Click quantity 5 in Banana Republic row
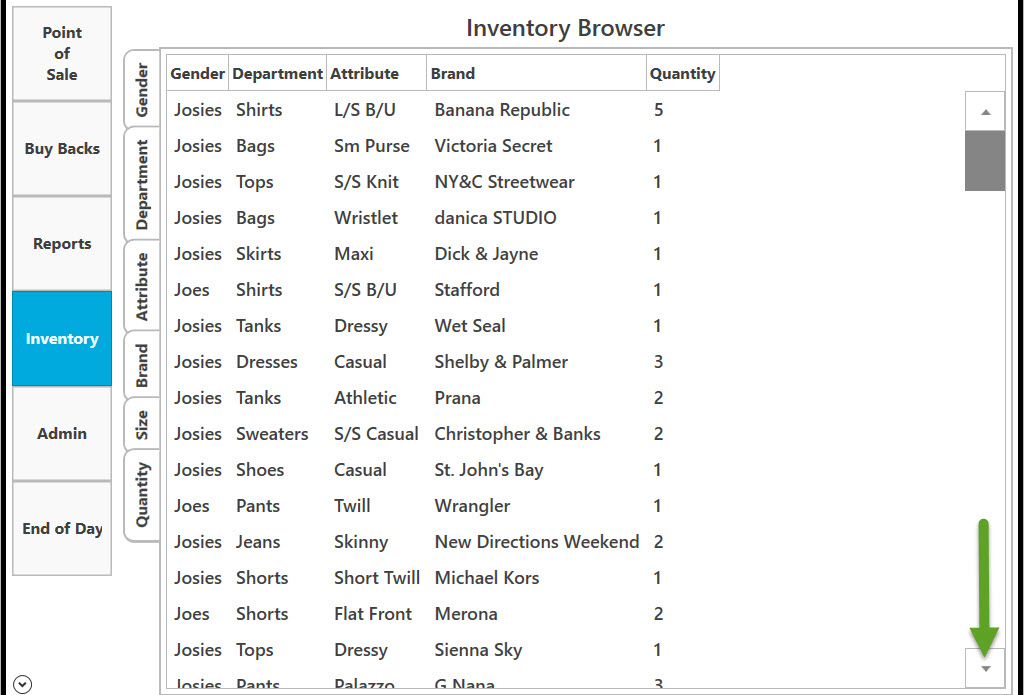Viewport: 1025px width, 695px height. click(x=658, y=110)
